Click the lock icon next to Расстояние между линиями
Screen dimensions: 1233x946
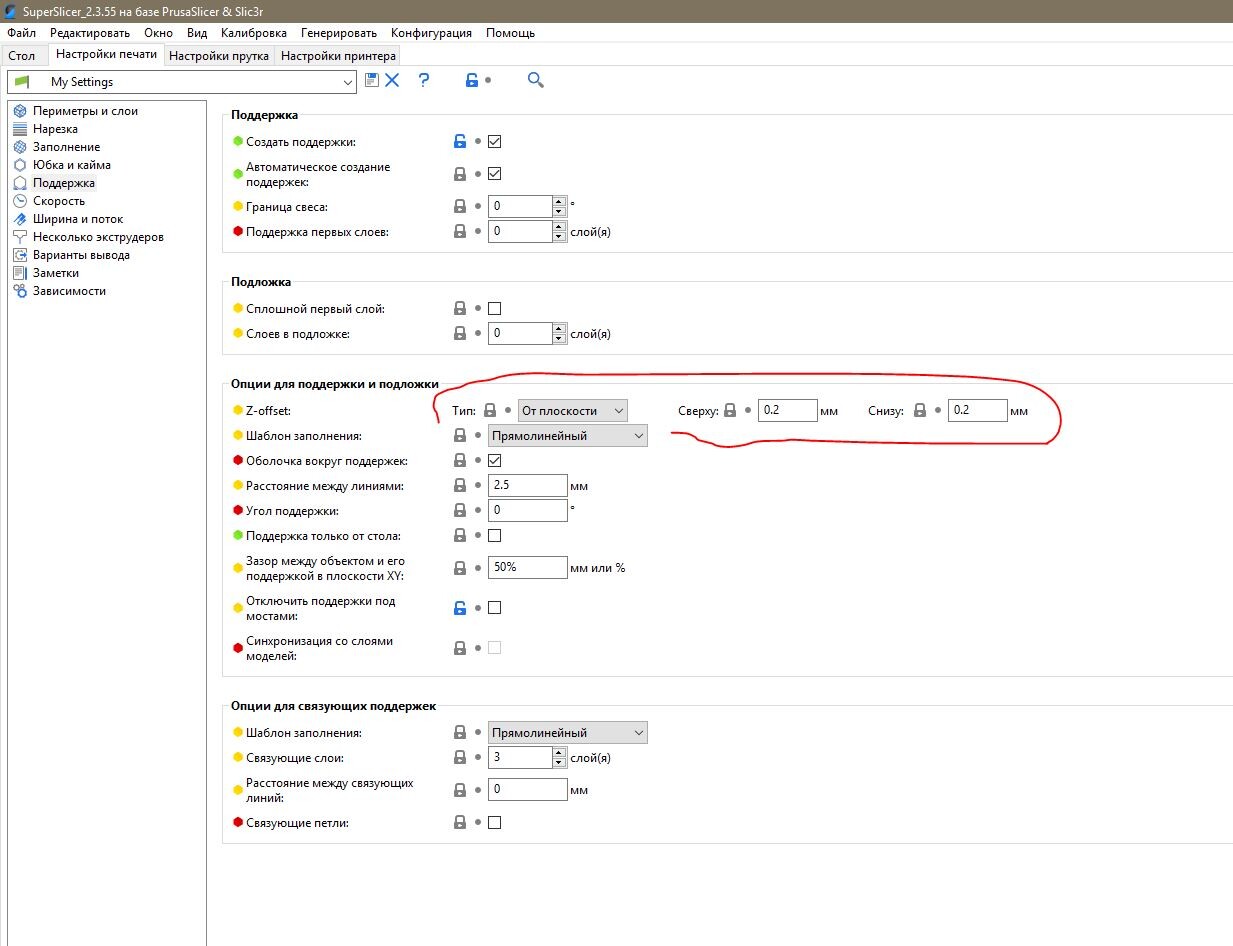tap(460, 485)
